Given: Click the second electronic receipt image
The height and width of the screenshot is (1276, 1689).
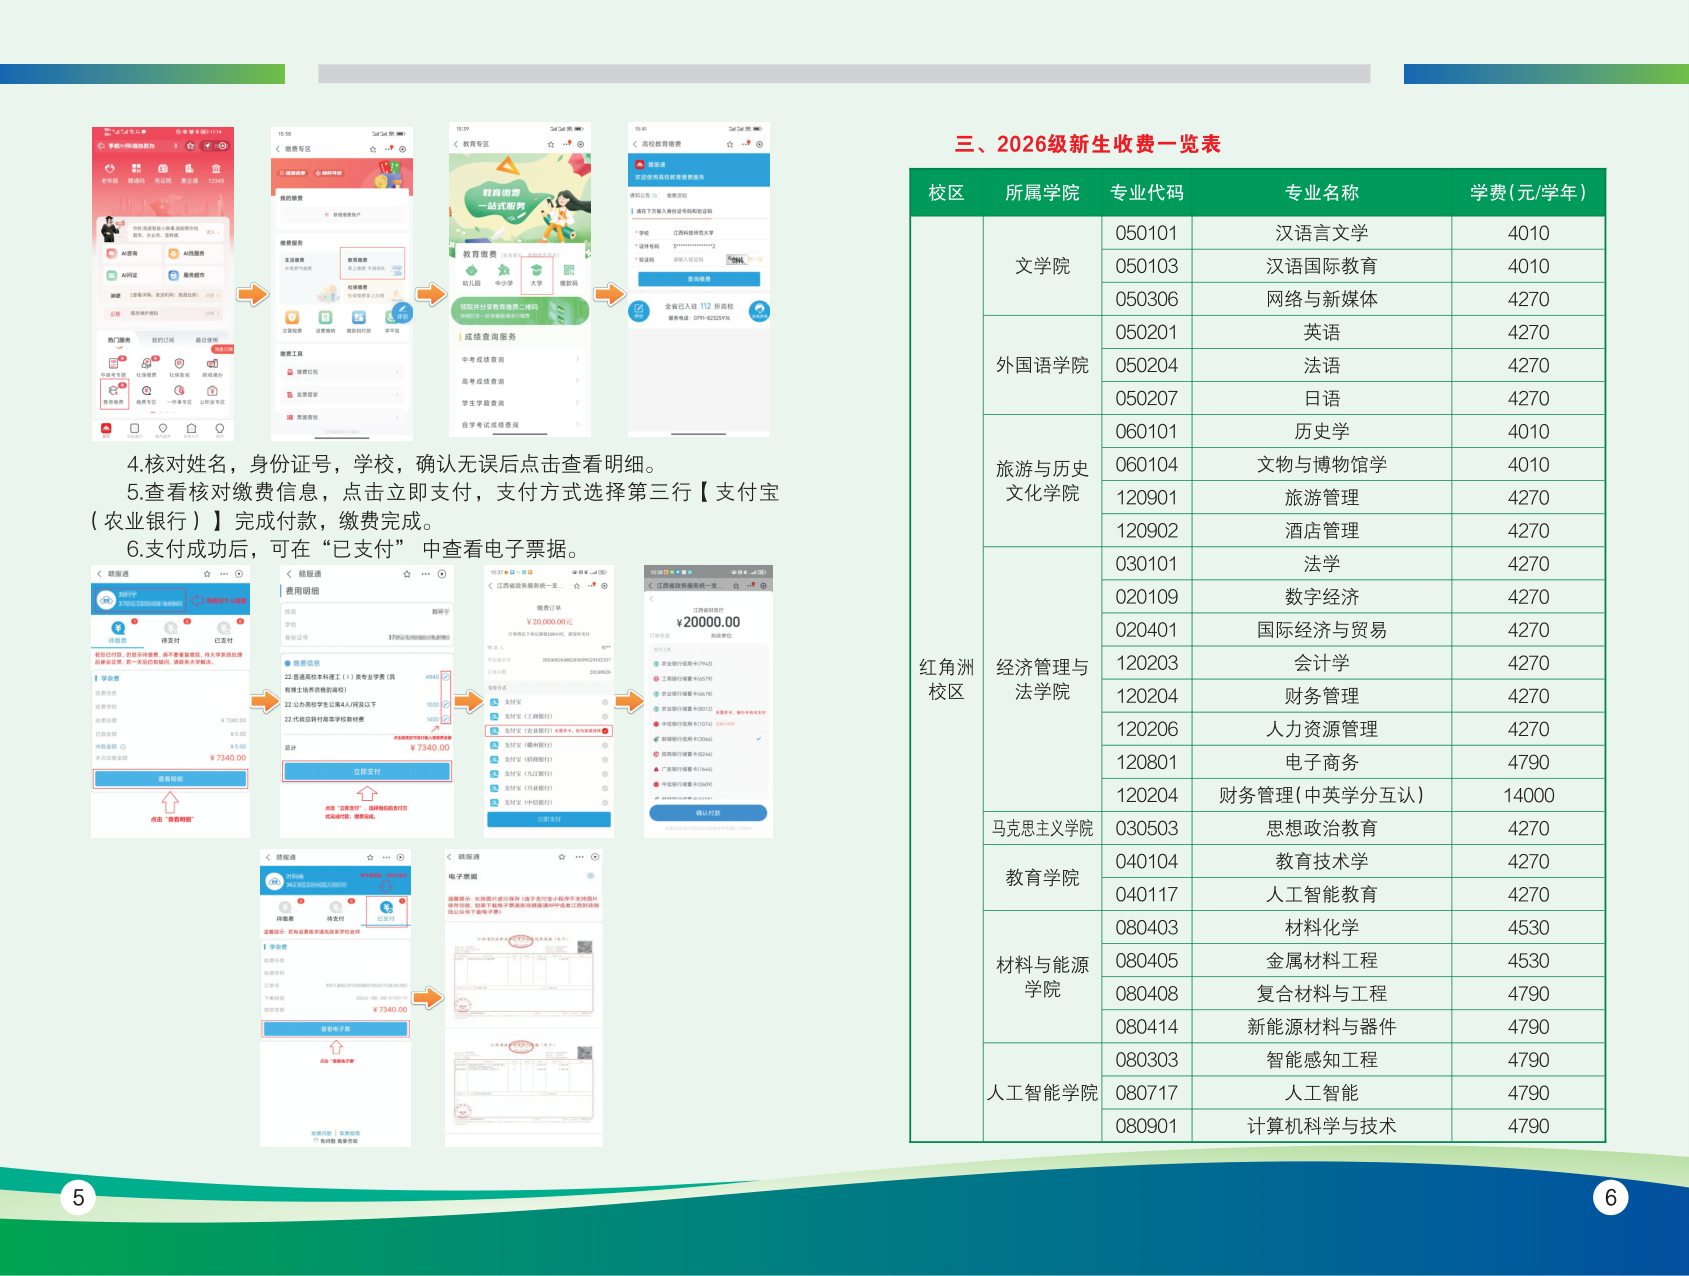Looking at the screenshot, I should click(523, 1083).
